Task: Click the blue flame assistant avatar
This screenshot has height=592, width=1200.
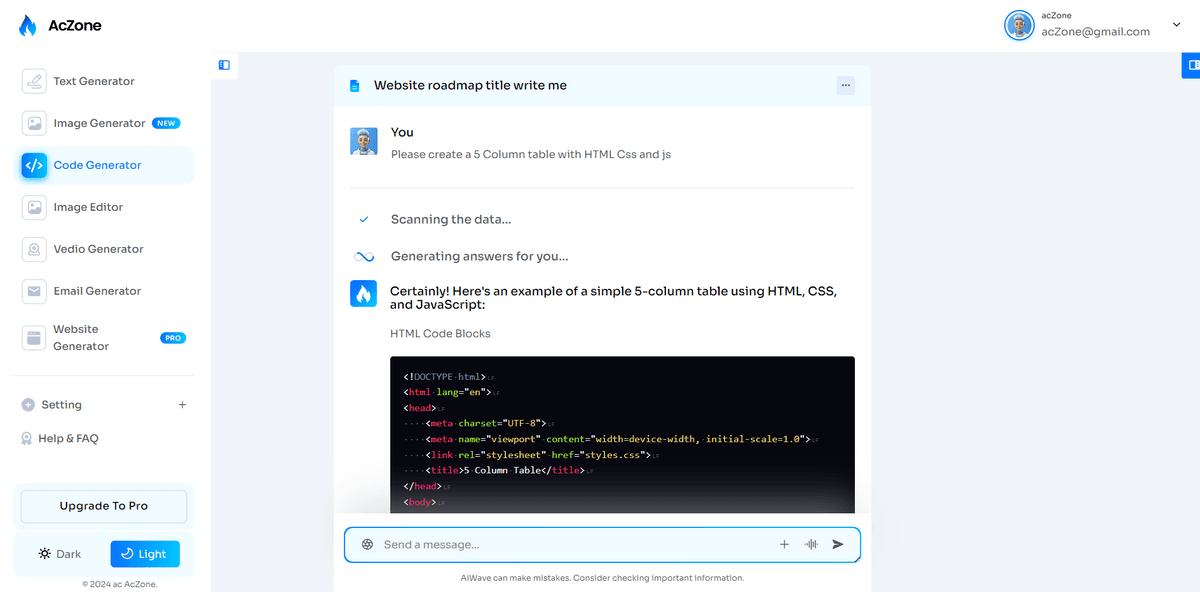Action: click(364, 293)
